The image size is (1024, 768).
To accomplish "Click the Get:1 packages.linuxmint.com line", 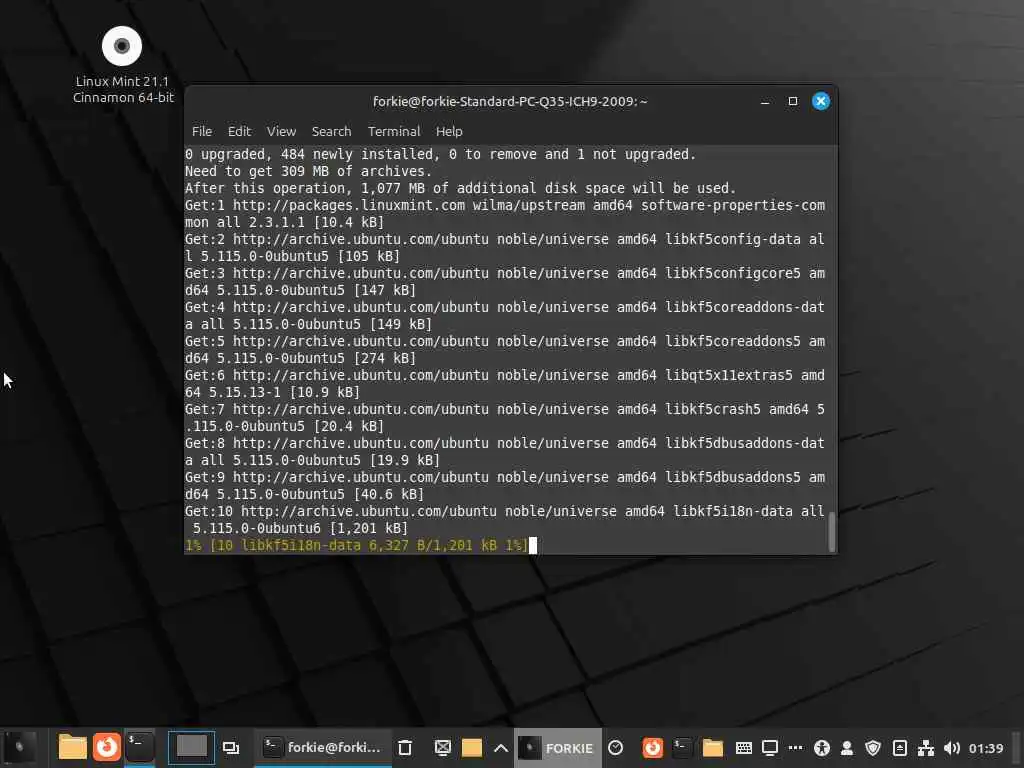I will 504,214.
